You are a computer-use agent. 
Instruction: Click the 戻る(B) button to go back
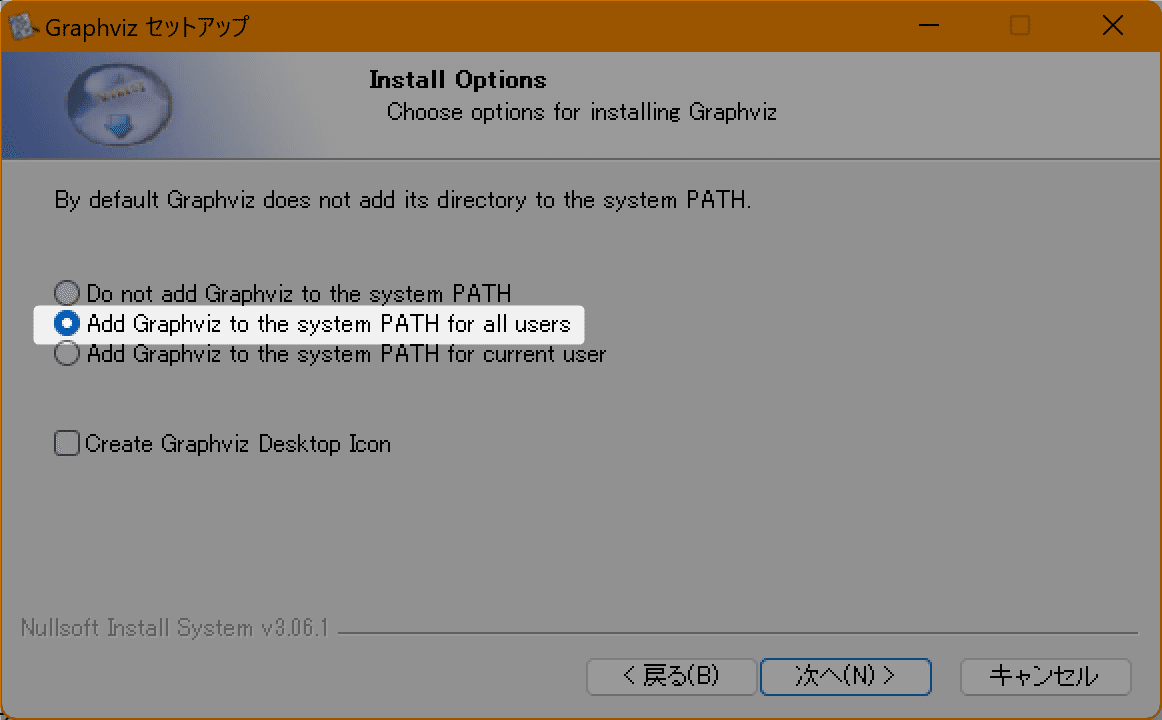click(671, 677)
